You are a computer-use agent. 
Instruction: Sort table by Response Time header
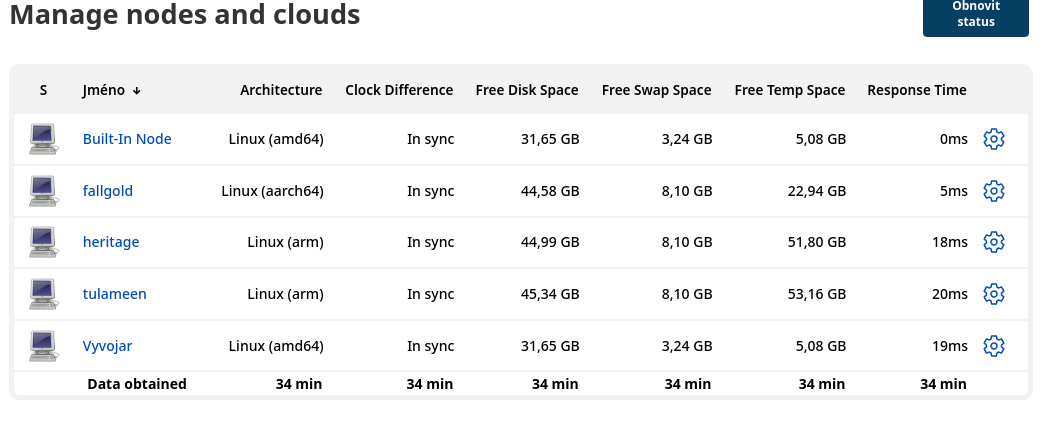click(x=916, y=90)
